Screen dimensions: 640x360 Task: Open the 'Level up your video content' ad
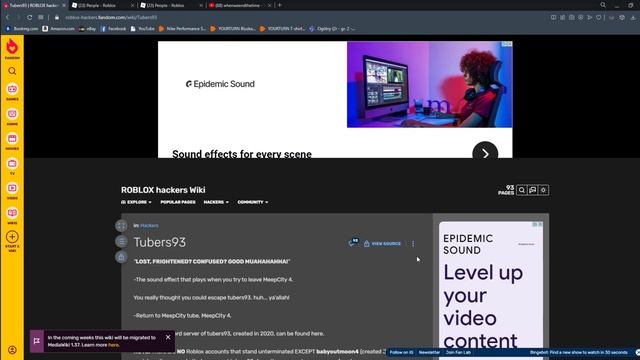491,291
